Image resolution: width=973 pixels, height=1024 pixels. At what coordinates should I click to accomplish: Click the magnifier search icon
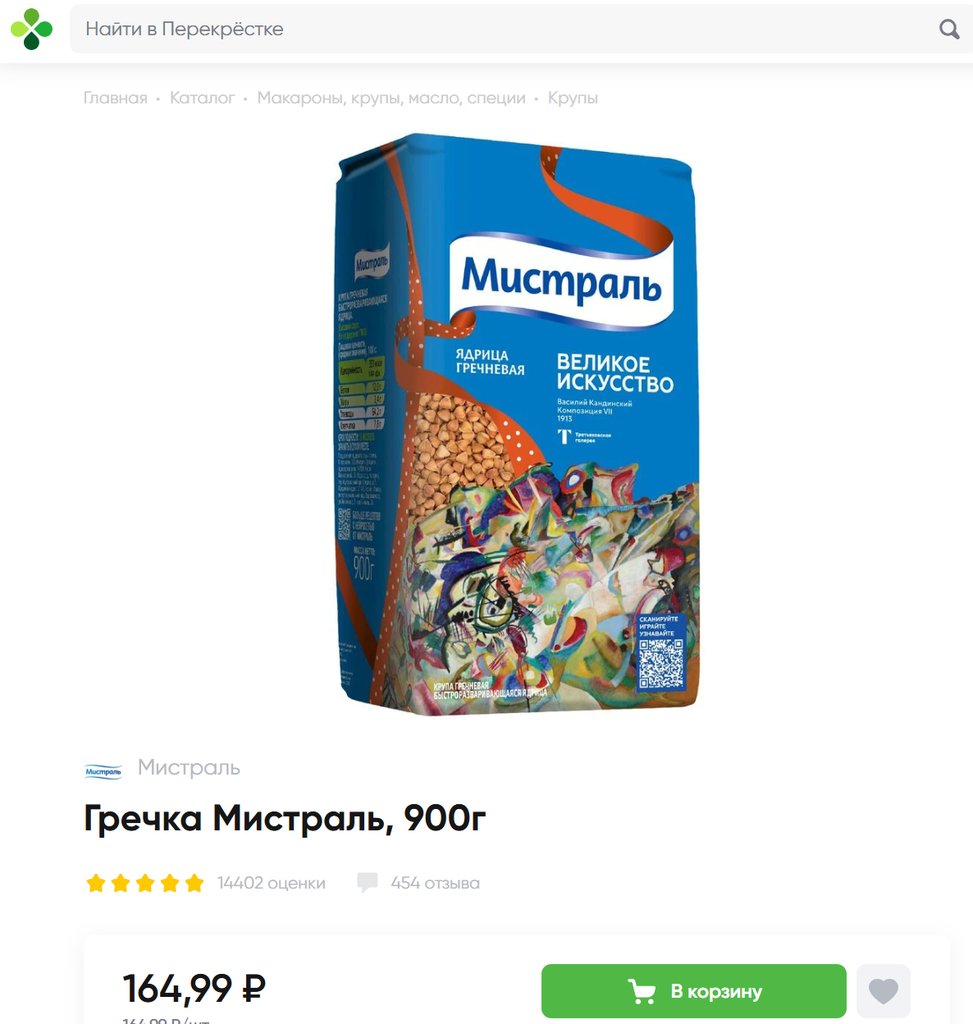point(949,29)
